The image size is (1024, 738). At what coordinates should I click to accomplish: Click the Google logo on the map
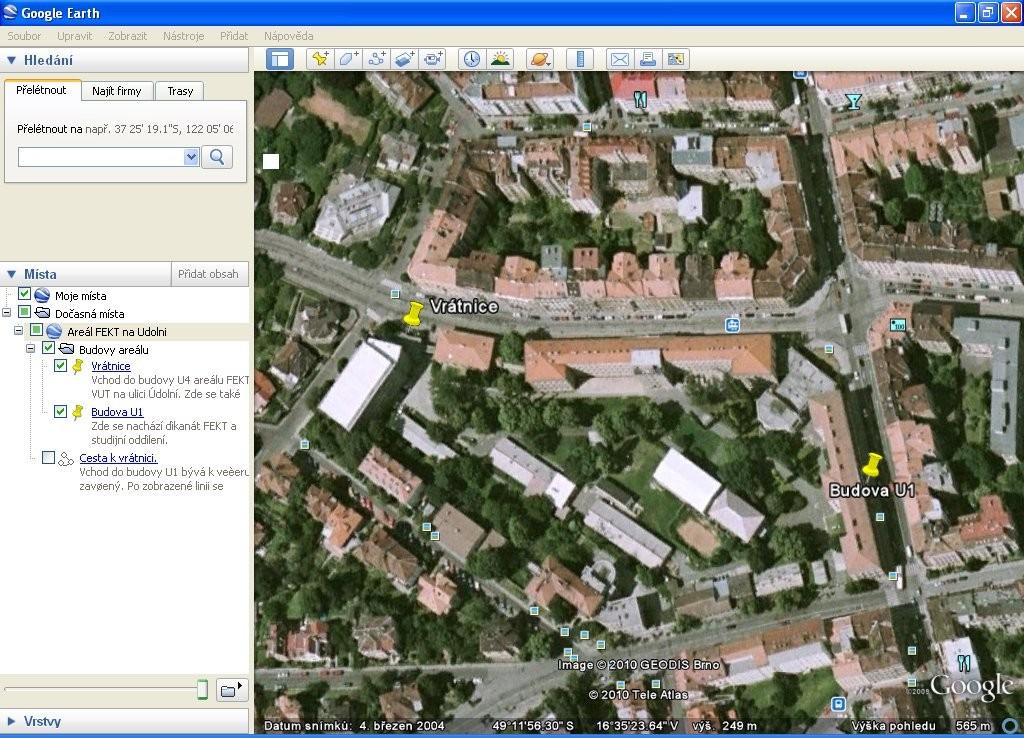coord(971,686)
